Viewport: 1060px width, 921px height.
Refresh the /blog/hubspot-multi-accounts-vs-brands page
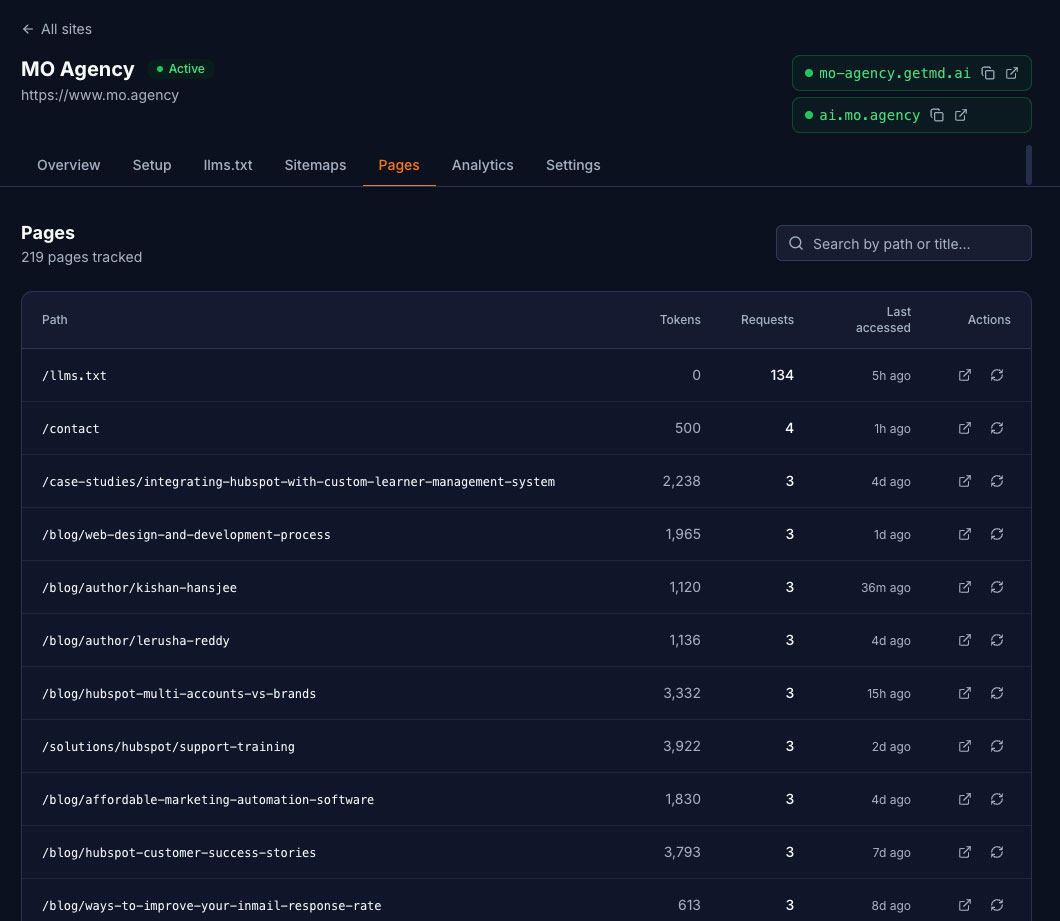pos(997,693)
